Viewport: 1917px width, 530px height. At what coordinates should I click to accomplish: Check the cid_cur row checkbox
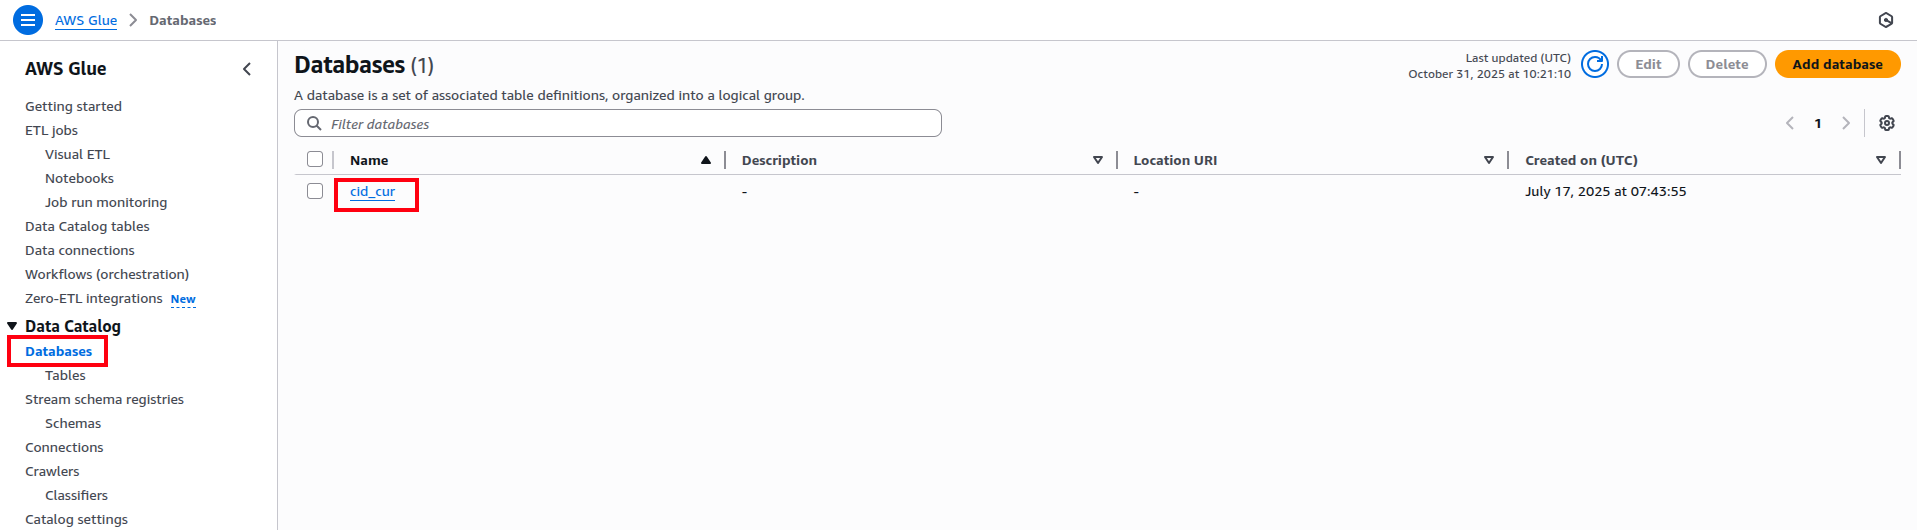[x=315, y=191]
